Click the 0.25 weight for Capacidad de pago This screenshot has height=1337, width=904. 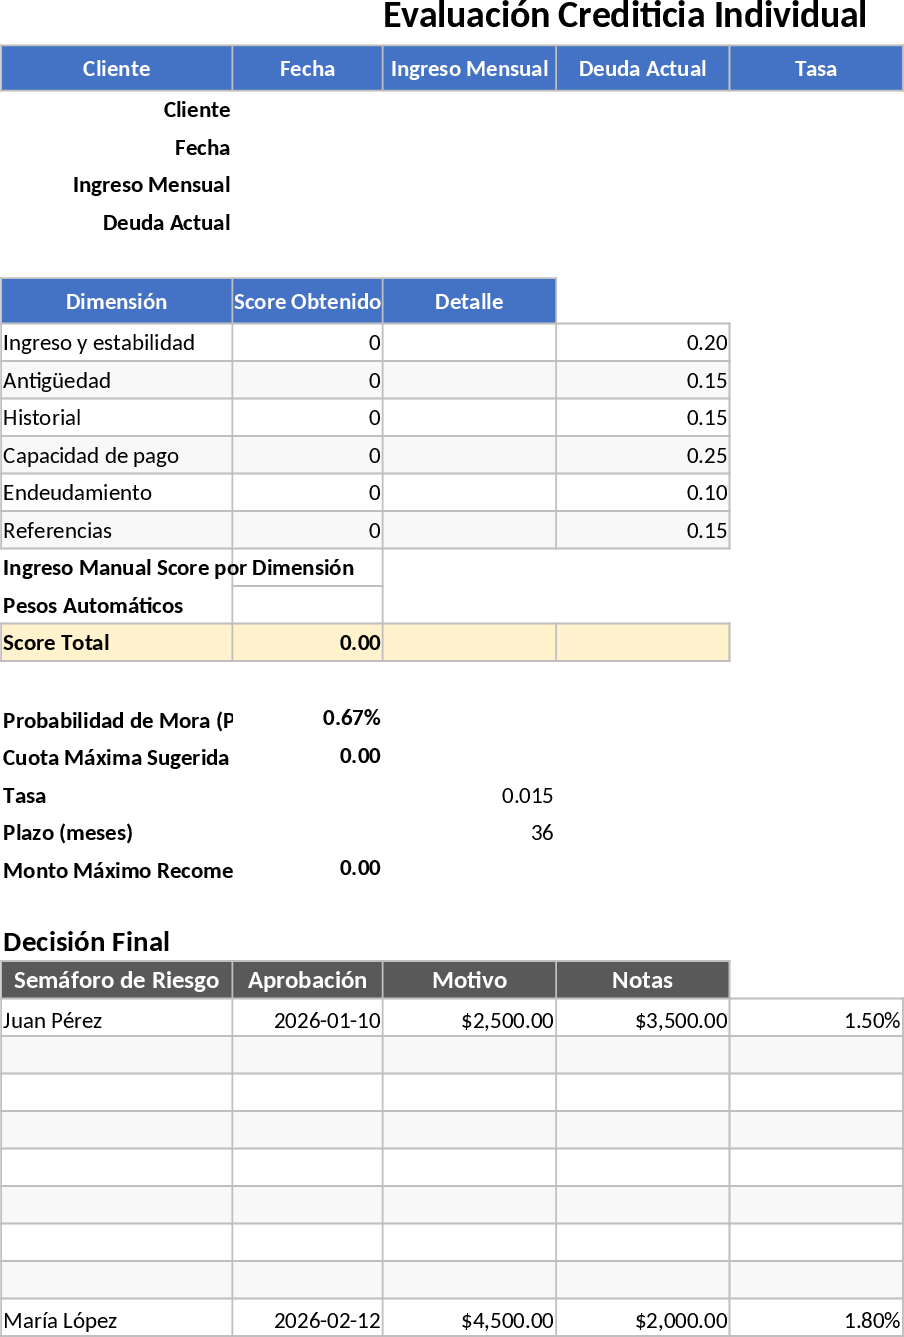[x=642, y=455]
